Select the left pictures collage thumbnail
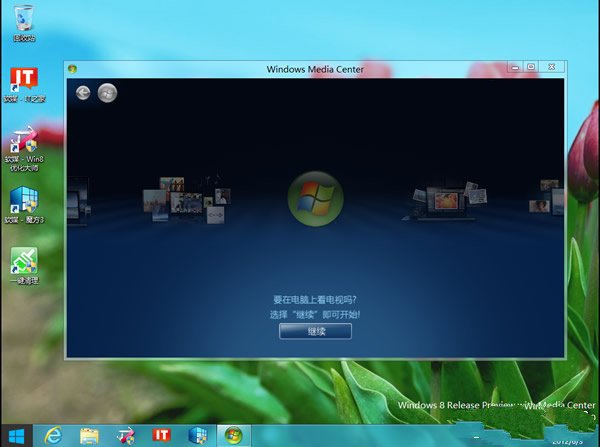This screenshot has width=600, height=447. point(186,200)
